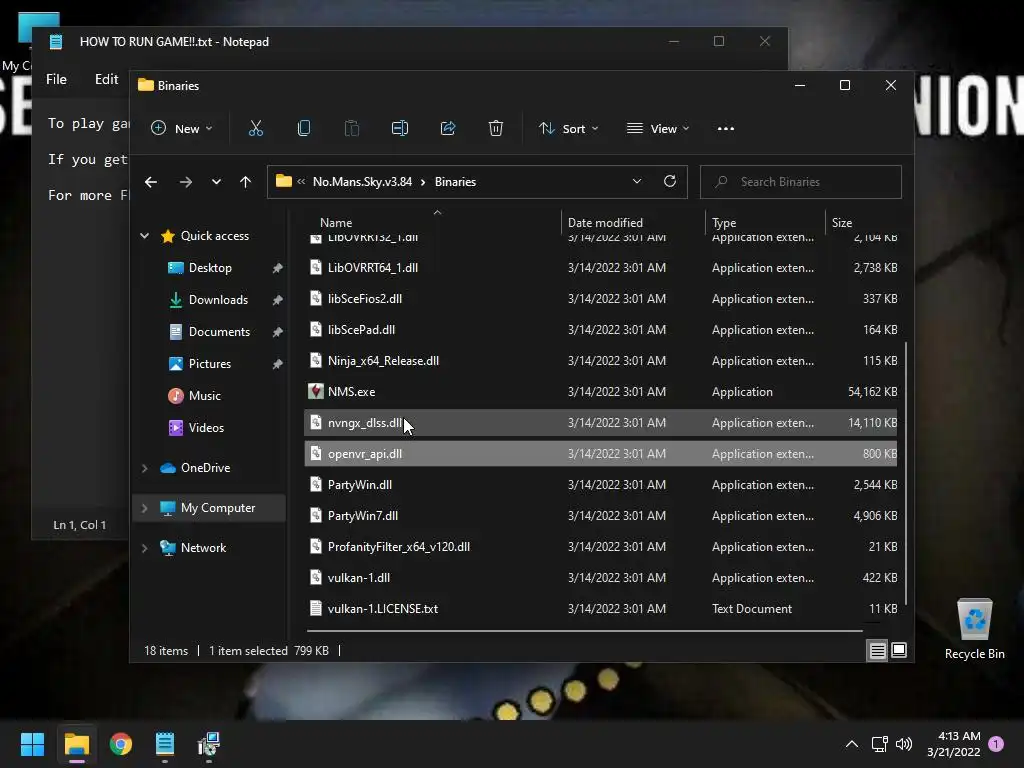The image size is (1024, 768).
Task: Click the Notepad taskbar icon
Action: click(165, 744)
